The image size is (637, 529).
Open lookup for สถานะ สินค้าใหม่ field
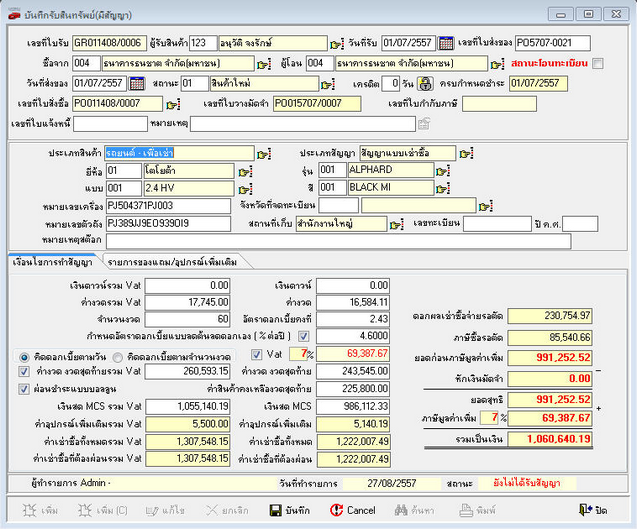click(x=328, y=84)
